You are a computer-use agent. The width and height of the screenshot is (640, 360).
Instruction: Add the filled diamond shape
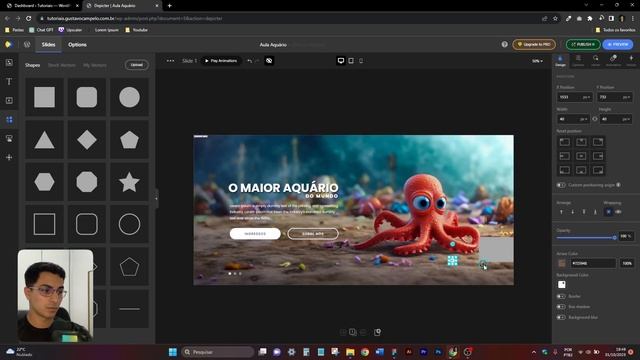(87, 140)
